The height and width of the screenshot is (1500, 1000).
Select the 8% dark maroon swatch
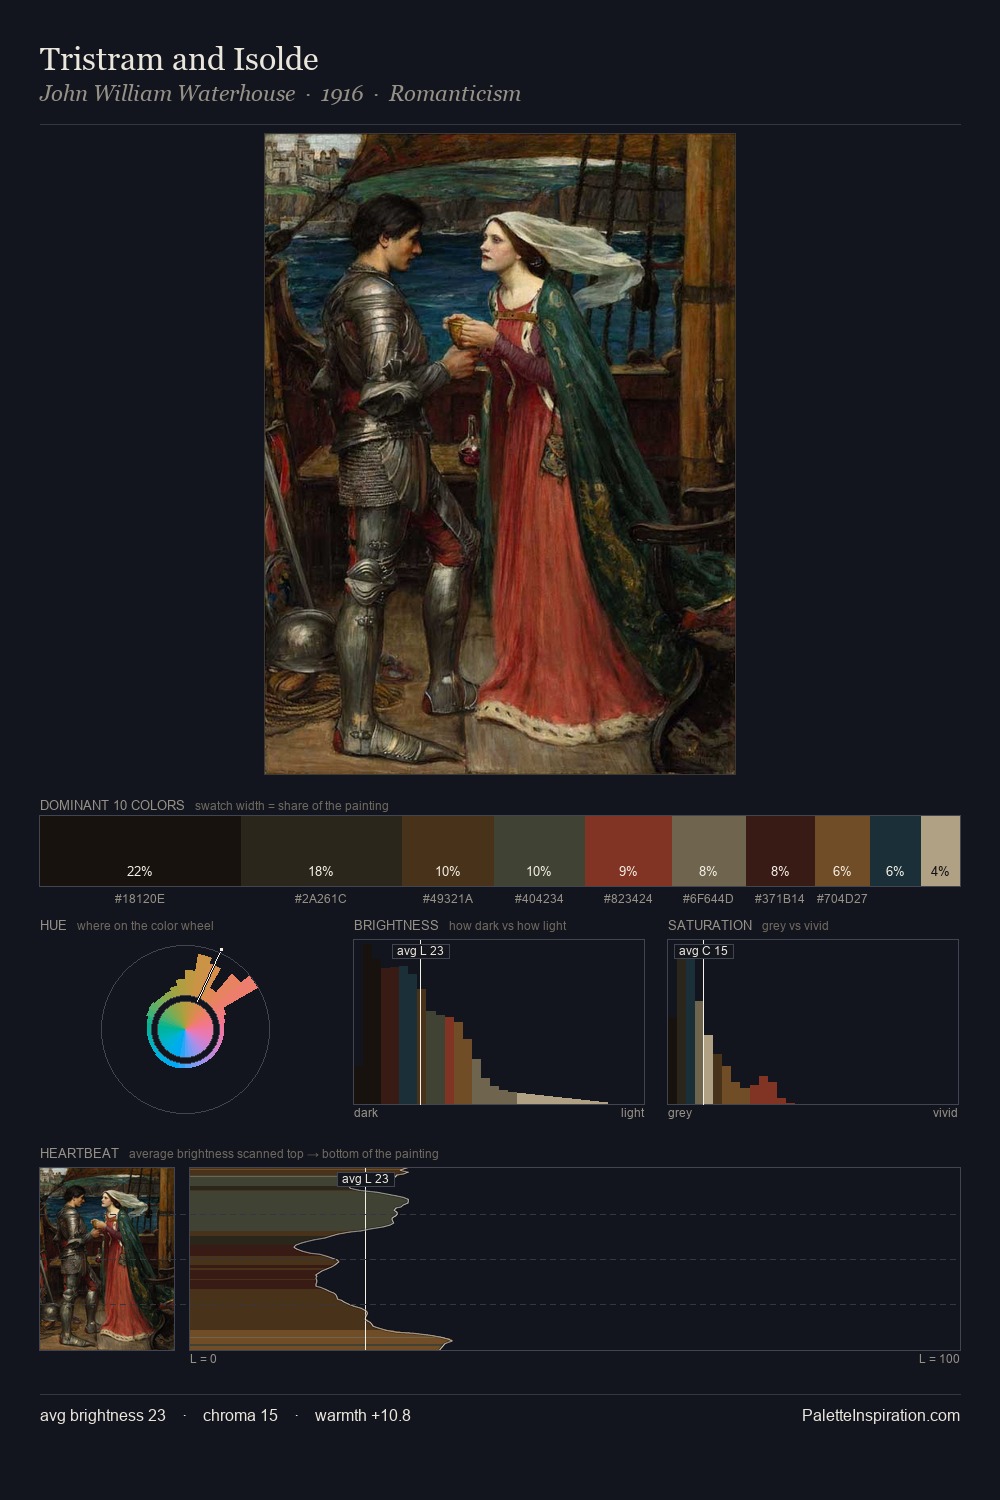[x=780, y=851]
